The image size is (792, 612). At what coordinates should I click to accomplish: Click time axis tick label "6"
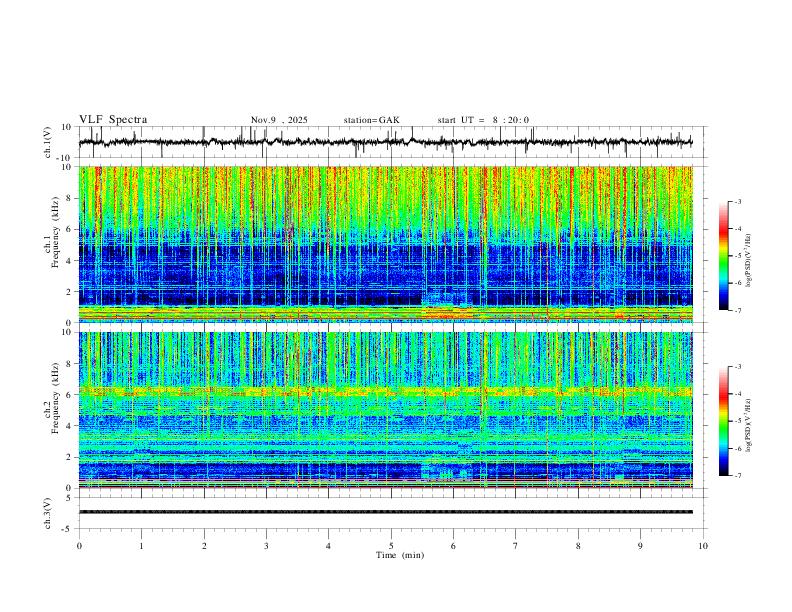(x=453, y=546)
